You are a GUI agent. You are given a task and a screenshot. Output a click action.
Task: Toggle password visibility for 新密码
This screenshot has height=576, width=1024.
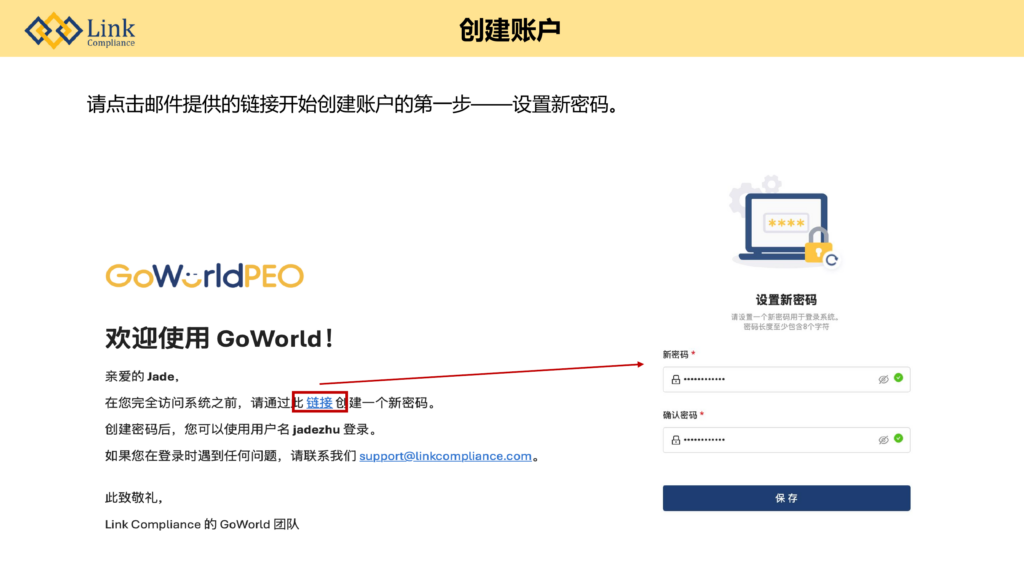[883, 380]
